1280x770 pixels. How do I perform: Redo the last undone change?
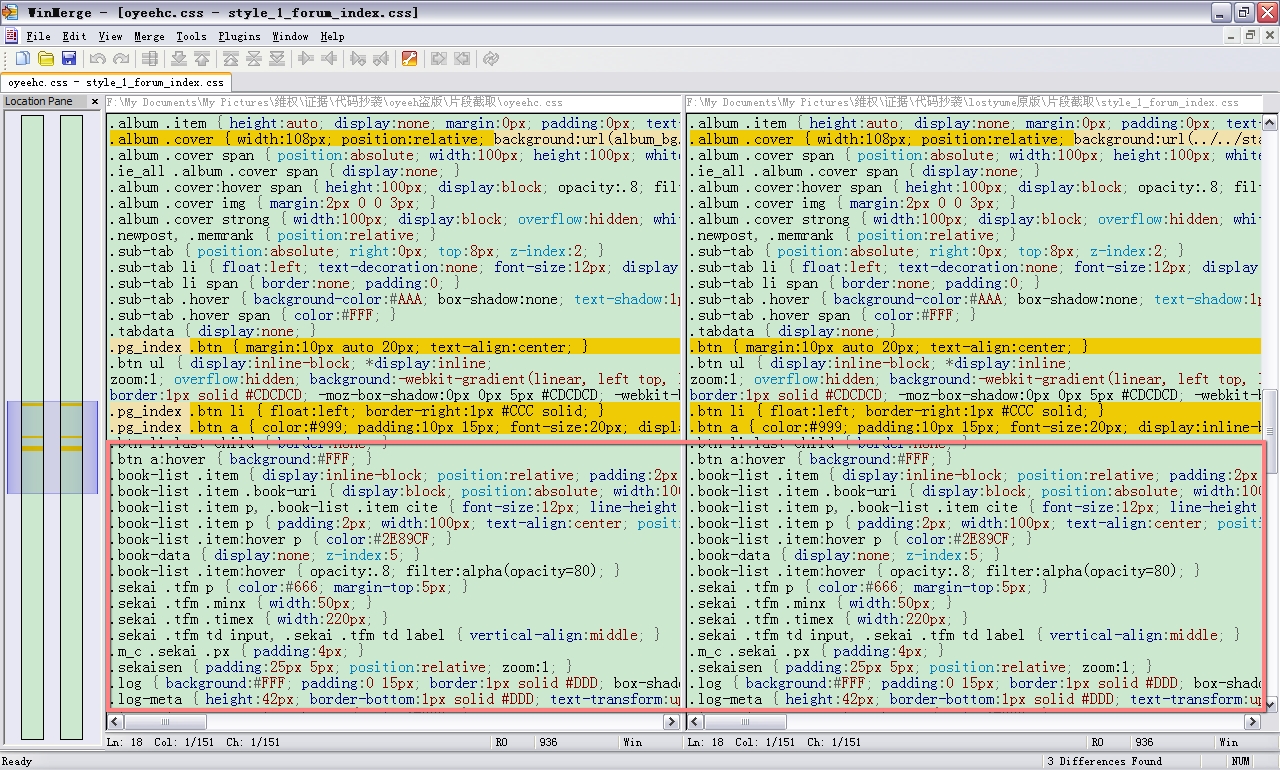pyautogui.click(x=122, y=59)
